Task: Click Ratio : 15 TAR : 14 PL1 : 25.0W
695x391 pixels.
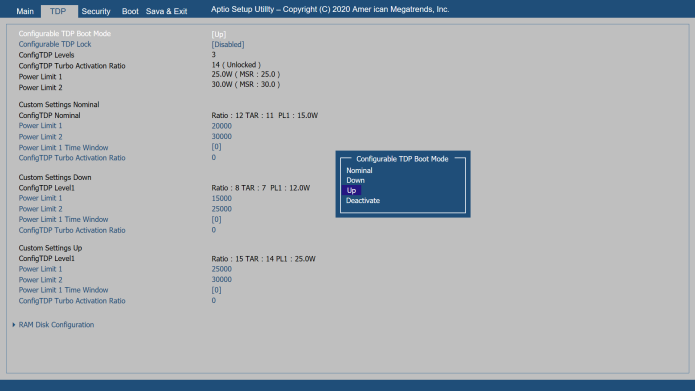Action: tap(263, 259)
